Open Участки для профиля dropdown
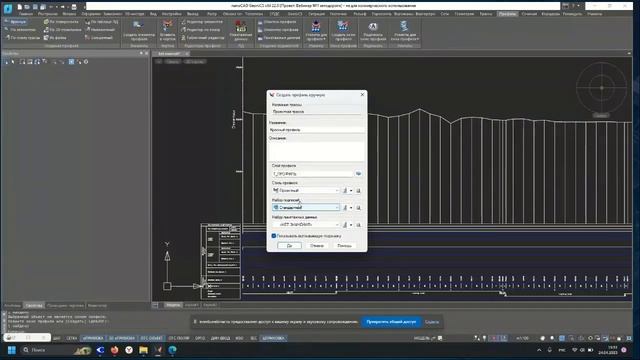Screen dimensions: 640x360 (316, 31)
